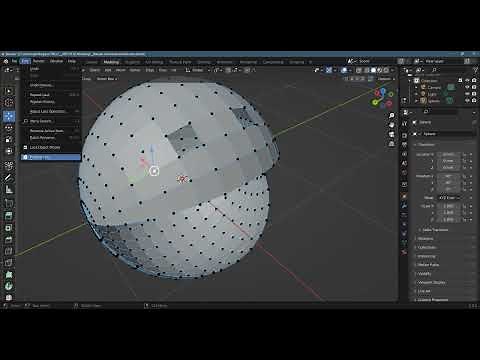Click Location X value field
480x360 pixels.
[448, 155]
